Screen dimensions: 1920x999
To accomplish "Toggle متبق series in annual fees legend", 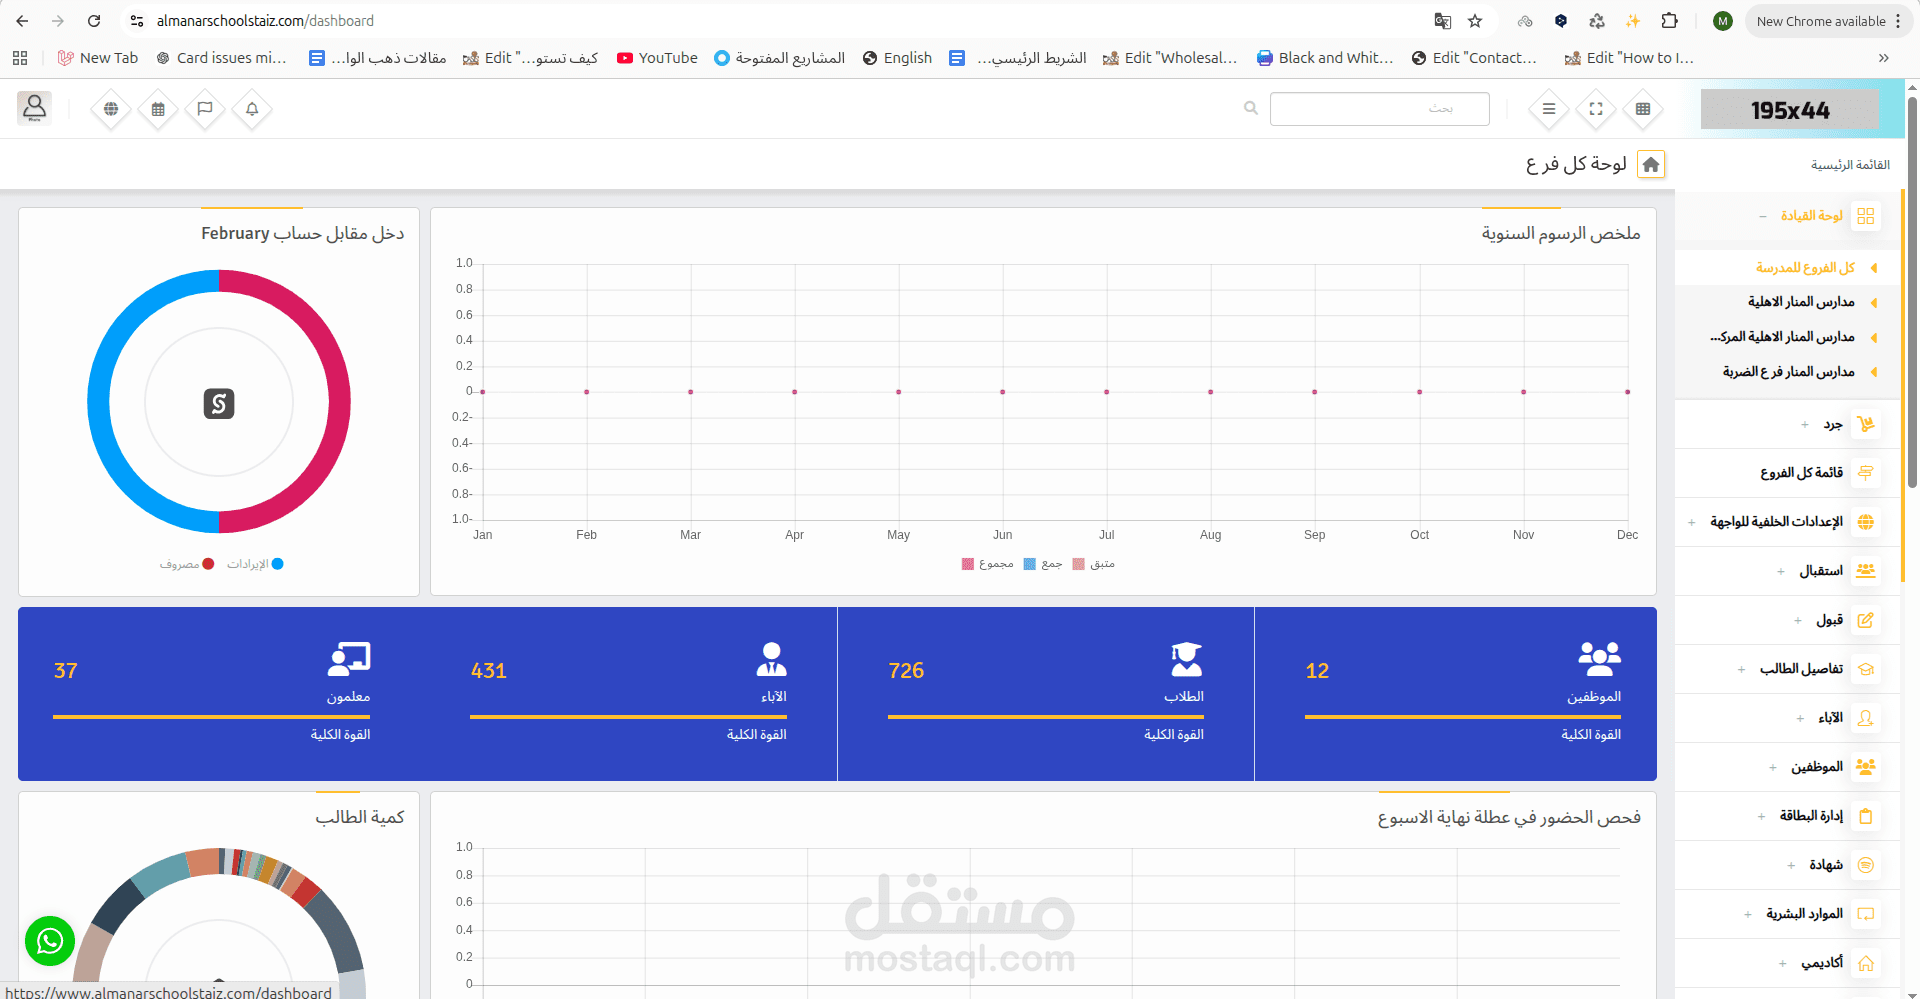I will click(1094, 564).
